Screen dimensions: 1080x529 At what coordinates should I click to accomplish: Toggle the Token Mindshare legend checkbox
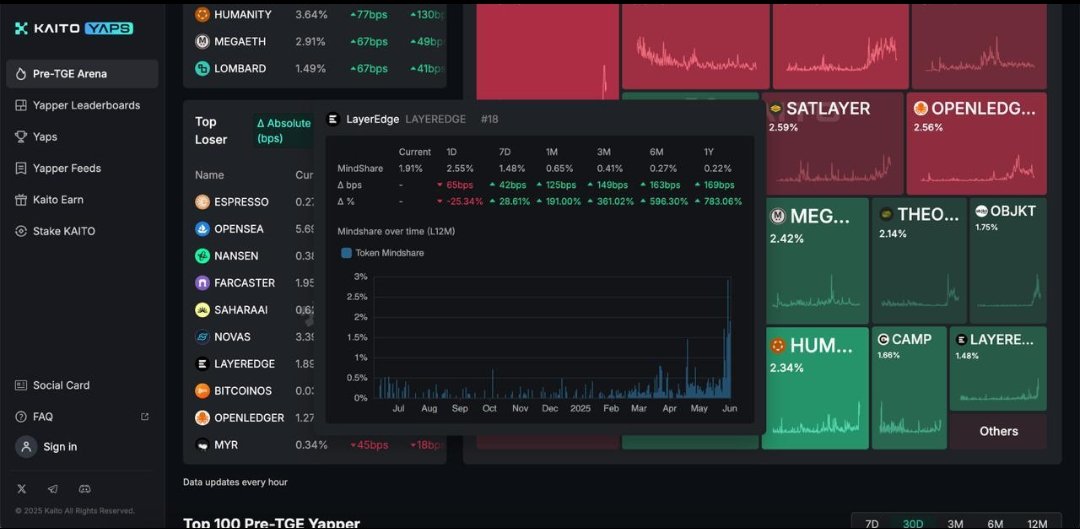(346, 253)
